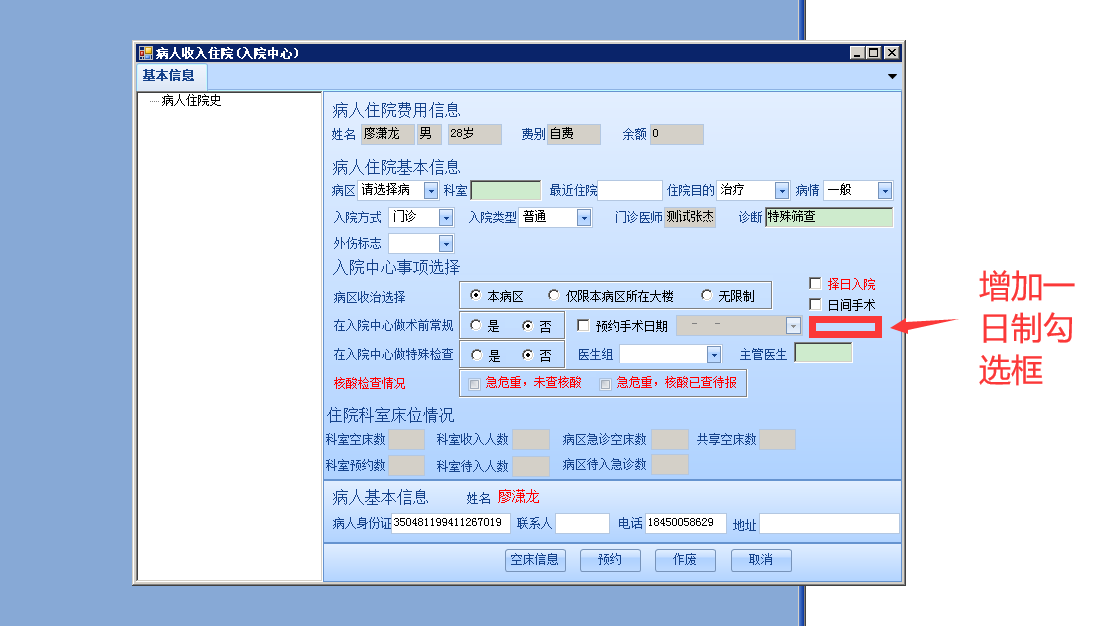Click the 核酸检查情况 red label
The image size is (1110, 626).
tap(370, 384)
